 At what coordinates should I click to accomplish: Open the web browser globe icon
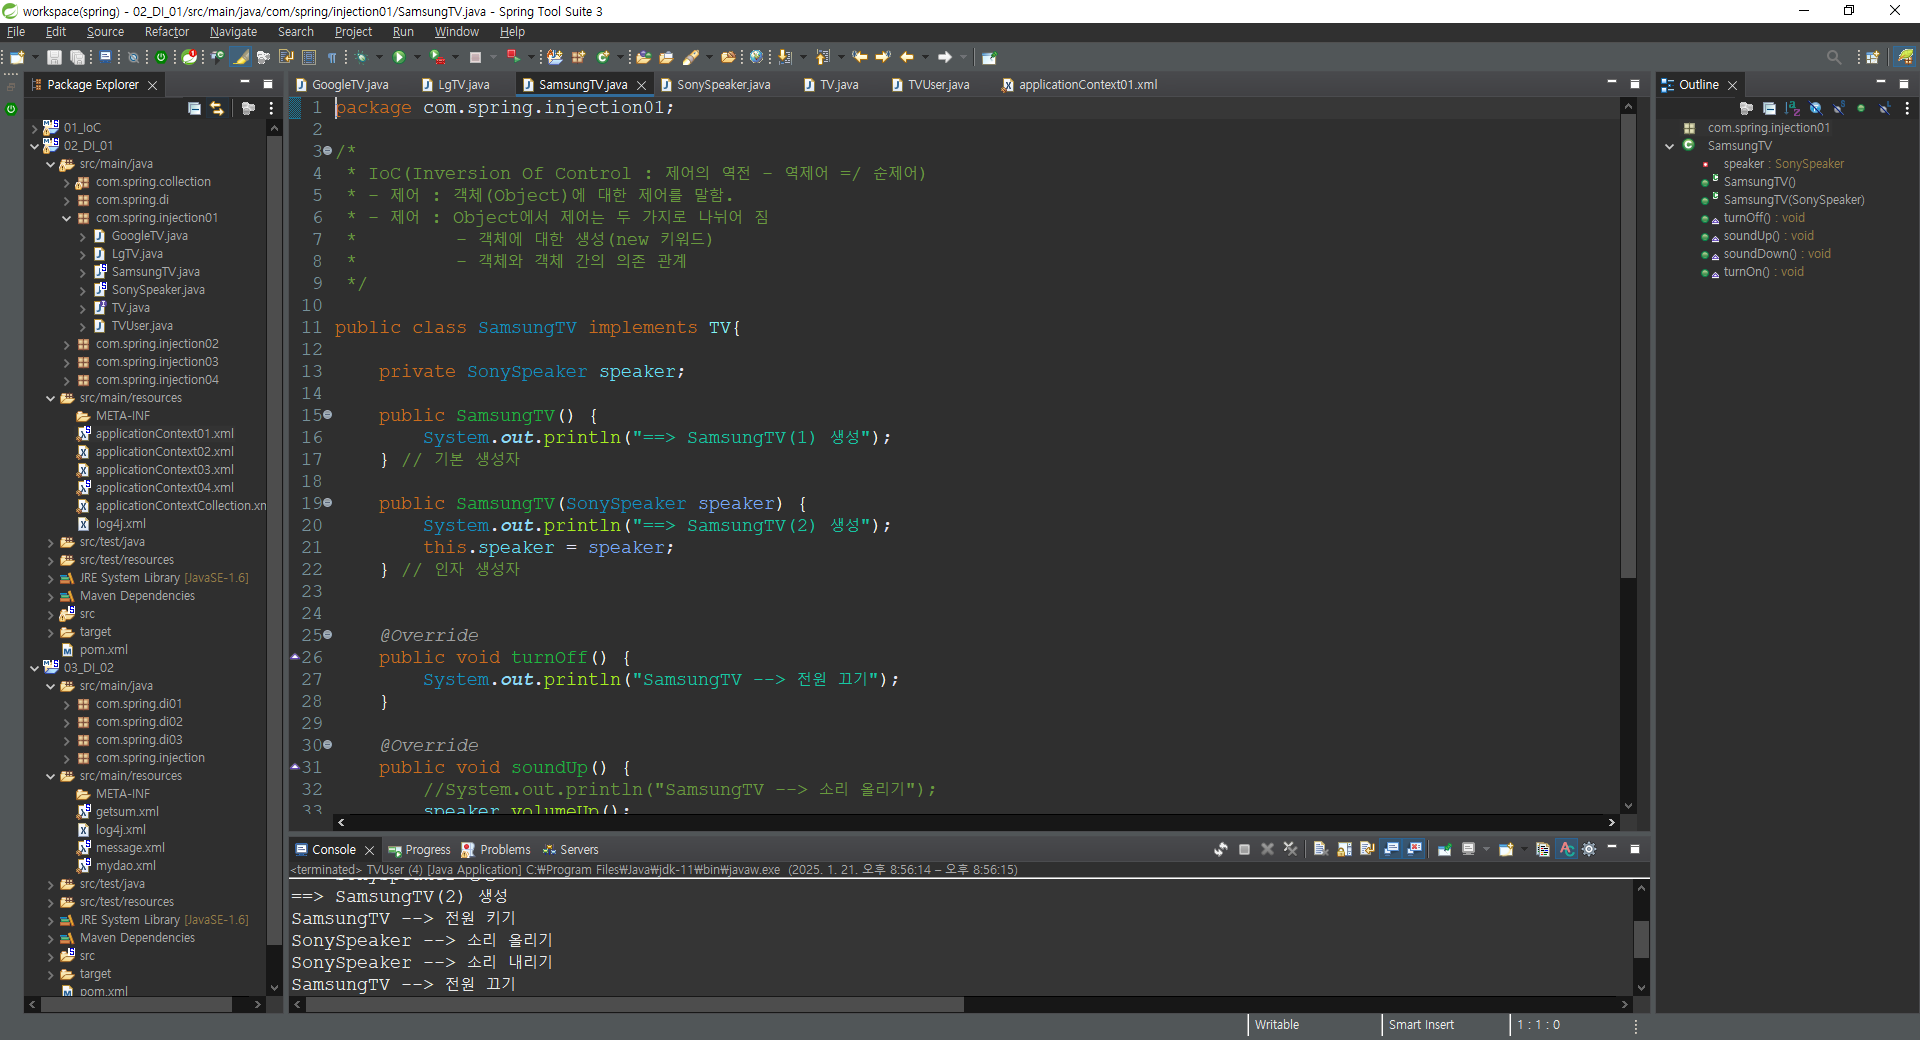point(756,57)
